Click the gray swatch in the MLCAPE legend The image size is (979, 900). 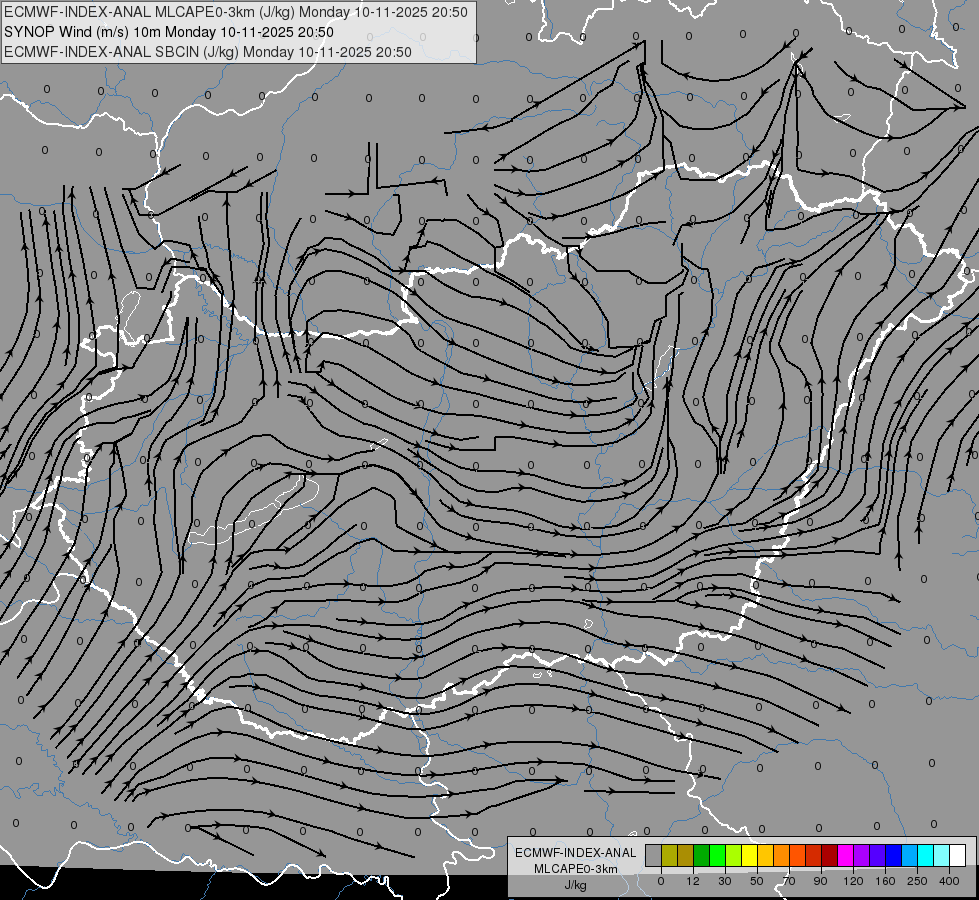coord(654,855)
